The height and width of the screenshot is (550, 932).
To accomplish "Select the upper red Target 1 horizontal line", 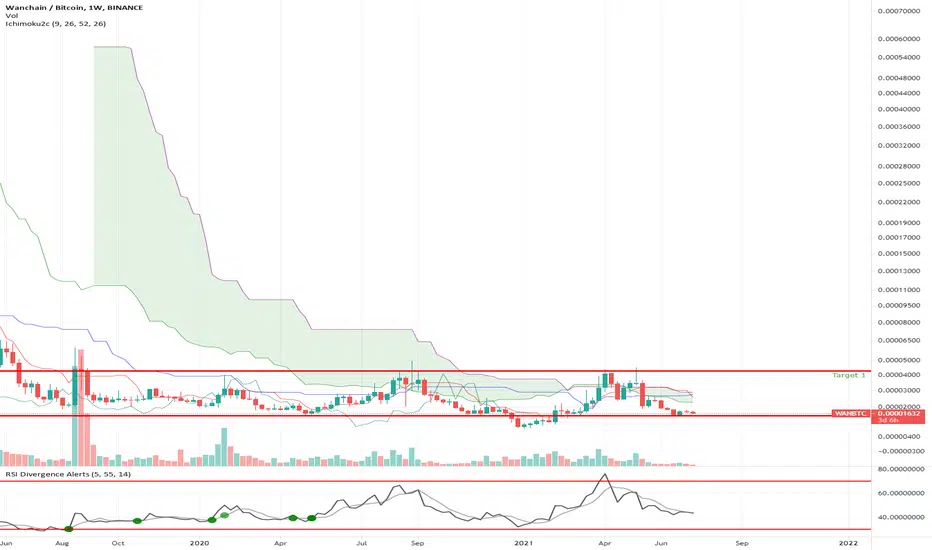I will tap(435, 371).
